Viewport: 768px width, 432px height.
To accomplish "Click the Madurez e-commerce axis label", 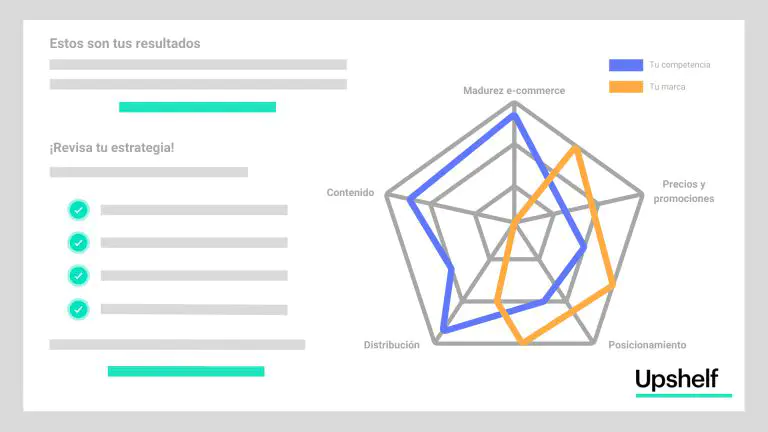I will click(514, 91).
